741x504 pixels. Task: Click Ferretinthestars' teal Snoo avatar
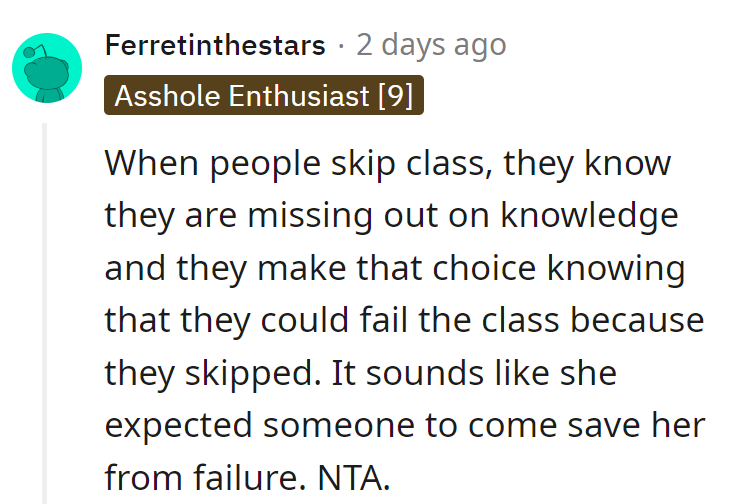[46, 67]
